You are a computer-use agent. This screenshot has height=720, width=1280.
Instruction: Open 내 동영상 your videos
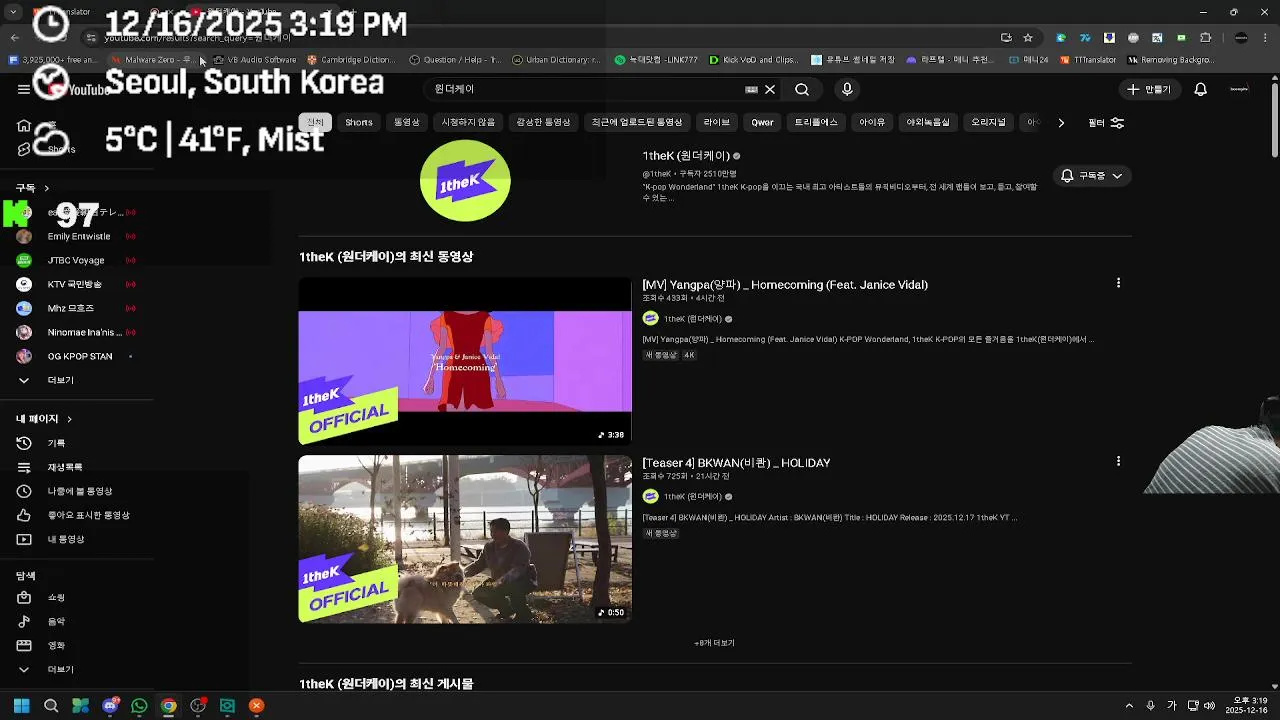76,539
